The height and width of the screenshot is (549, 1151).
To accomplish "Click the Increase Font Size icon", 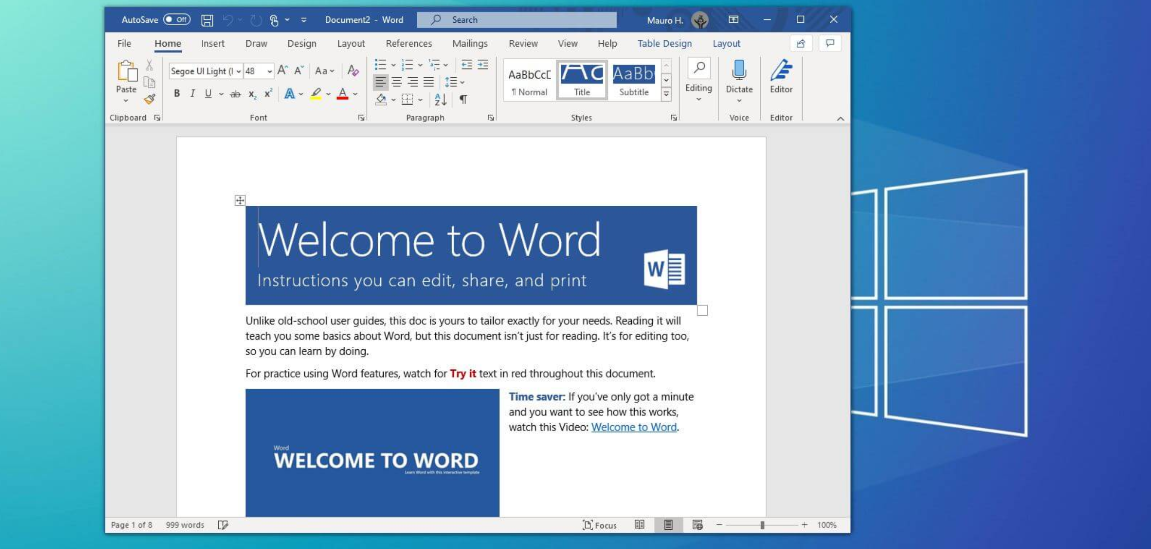I will coord(283,71).
